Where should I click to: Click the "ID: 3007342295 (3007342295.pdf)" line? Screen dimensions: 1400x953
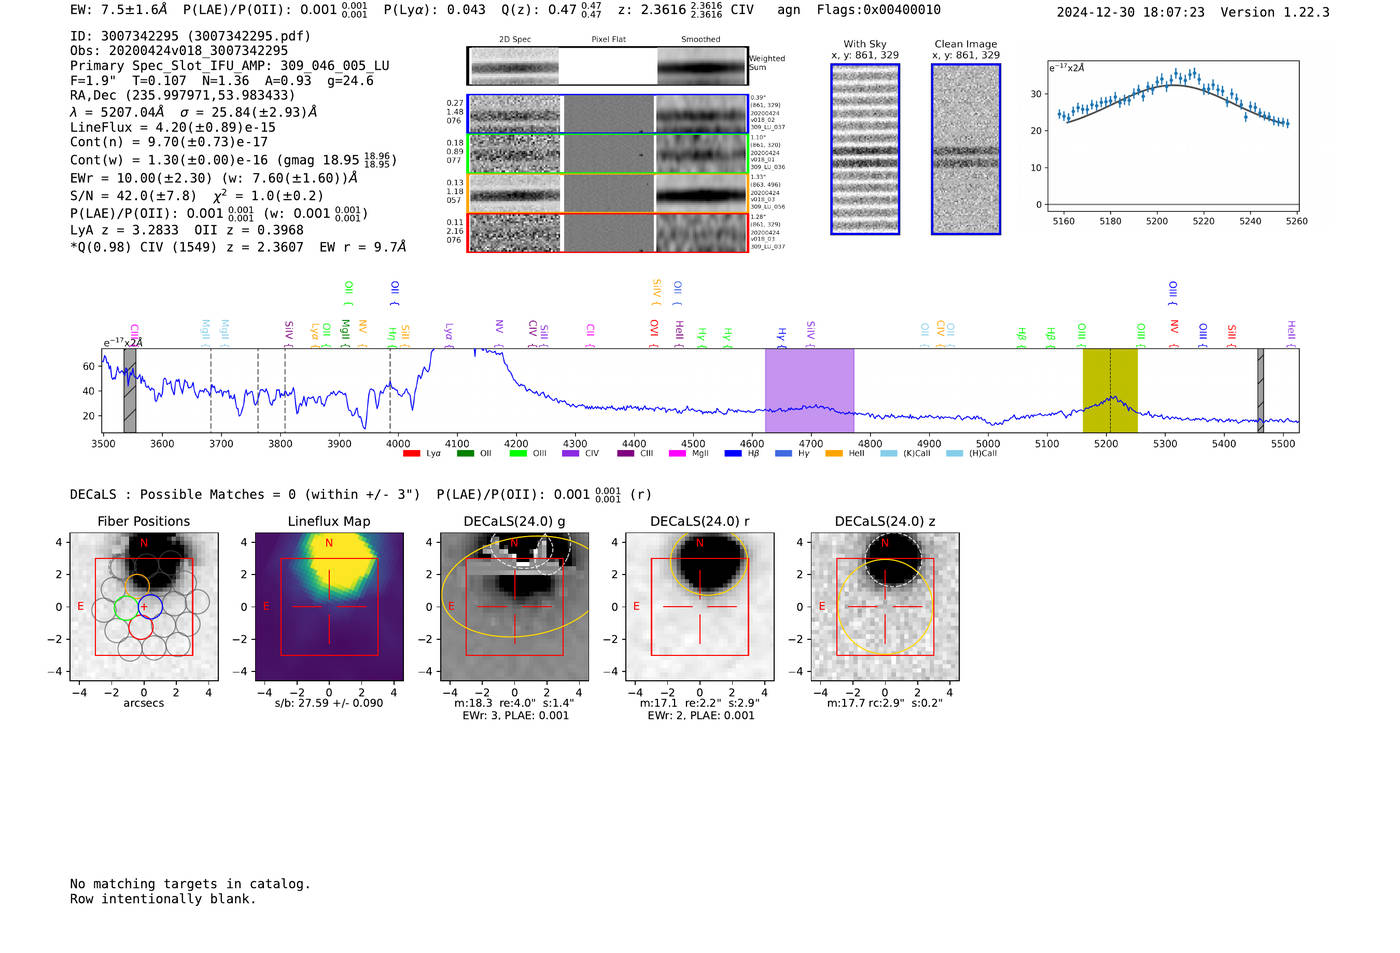click(x=190, y=36)
